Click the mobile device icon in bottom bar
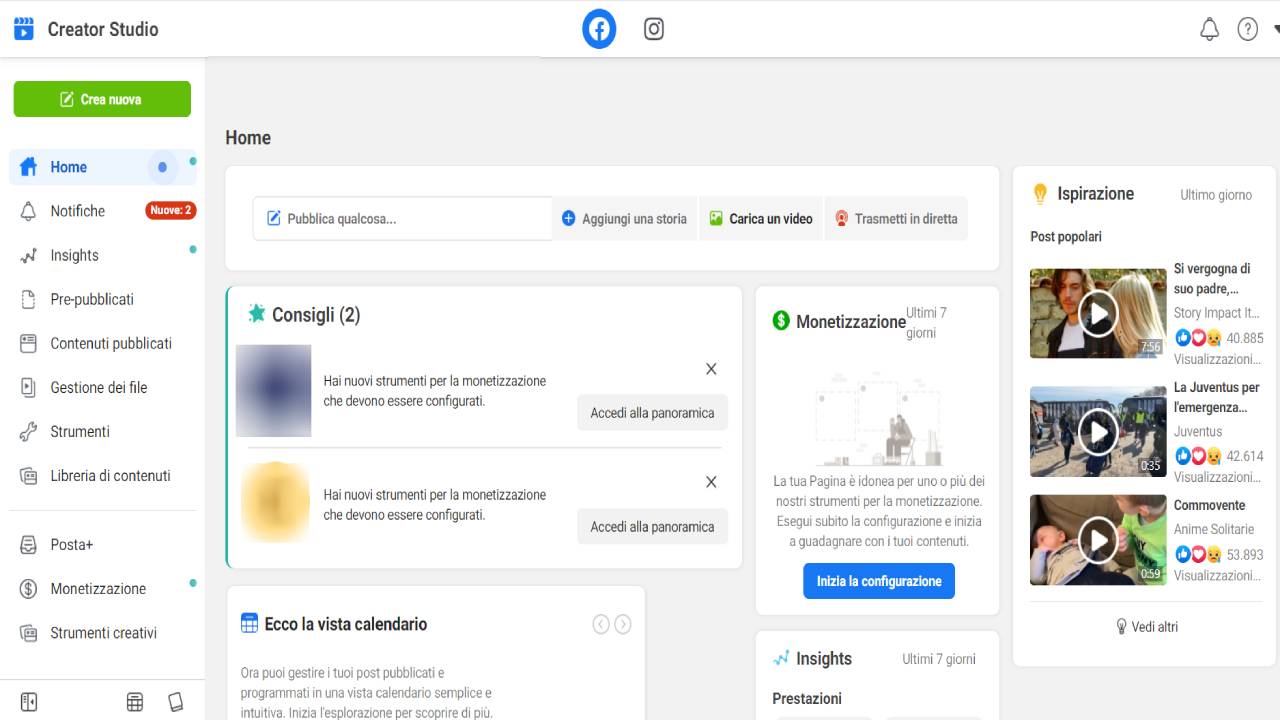 [x=176, y=702]
